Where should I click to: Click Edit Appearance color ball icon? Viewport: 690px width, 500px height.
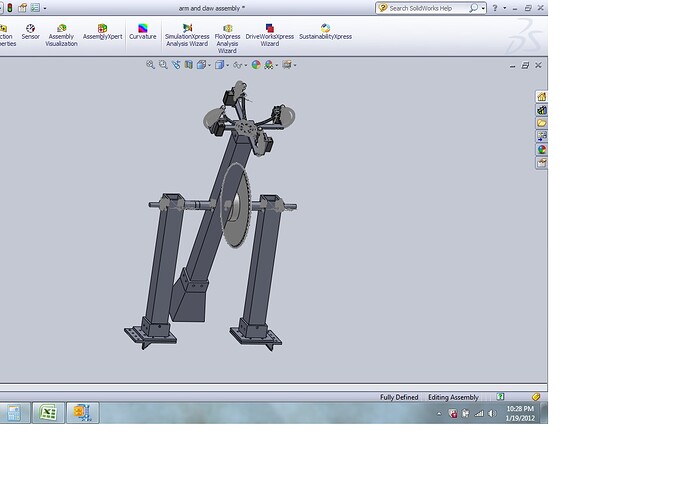coord(256,65)
